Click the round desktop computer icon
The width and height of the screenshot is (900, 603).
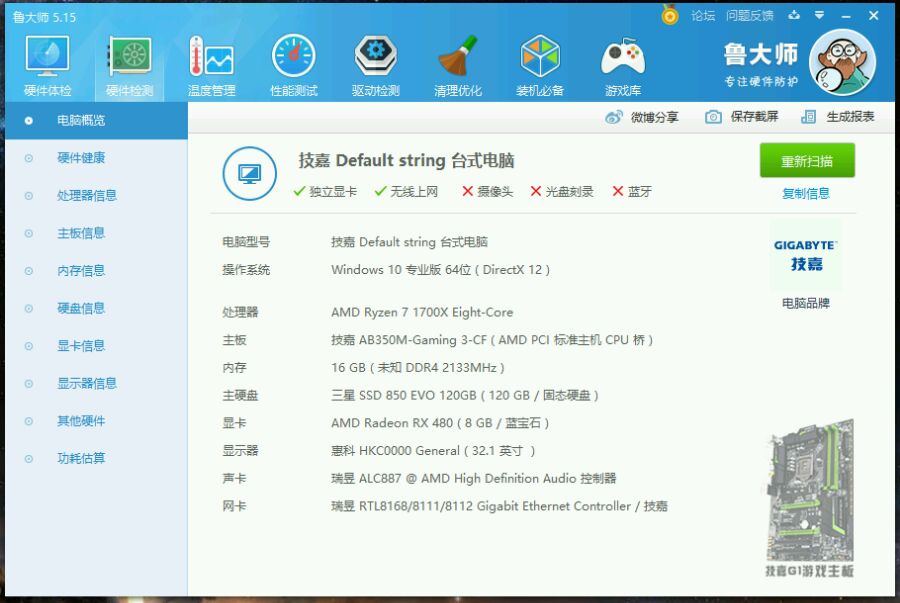point(250,173)
